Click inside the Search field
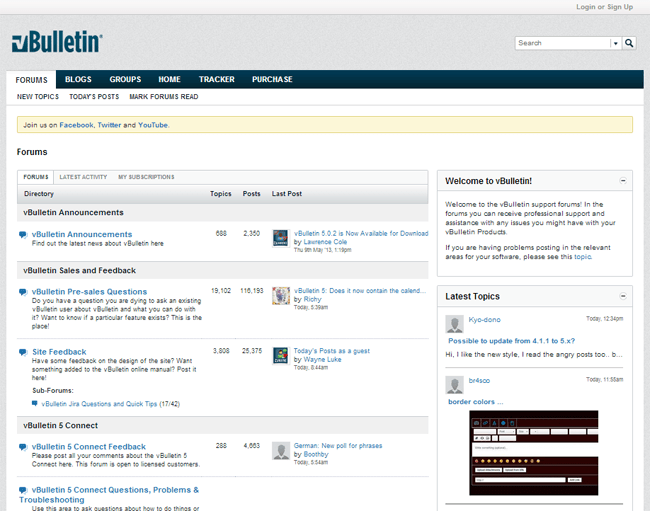Screen dimensions: 650x511 [x=562, y=43]
